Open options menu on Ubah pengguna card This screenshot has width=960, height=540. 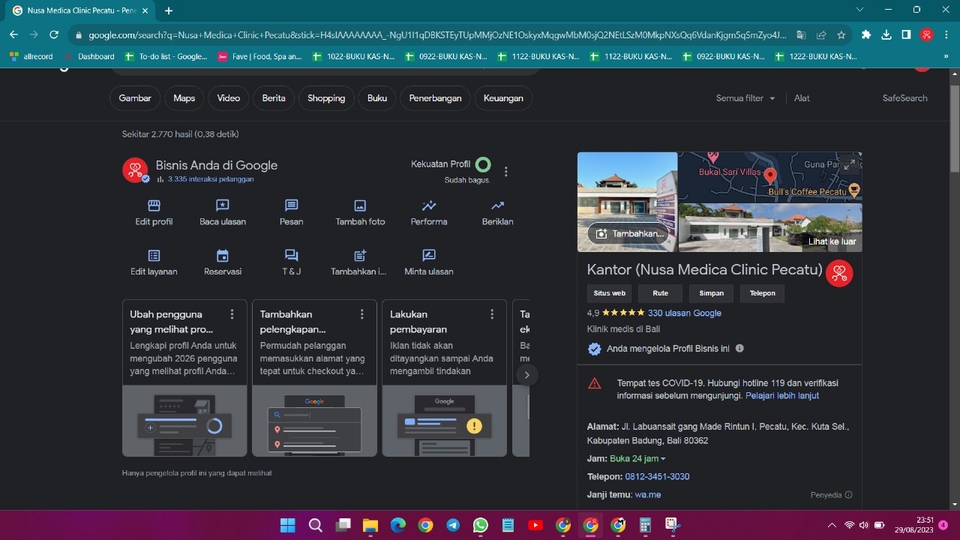[x=232, y=314]
